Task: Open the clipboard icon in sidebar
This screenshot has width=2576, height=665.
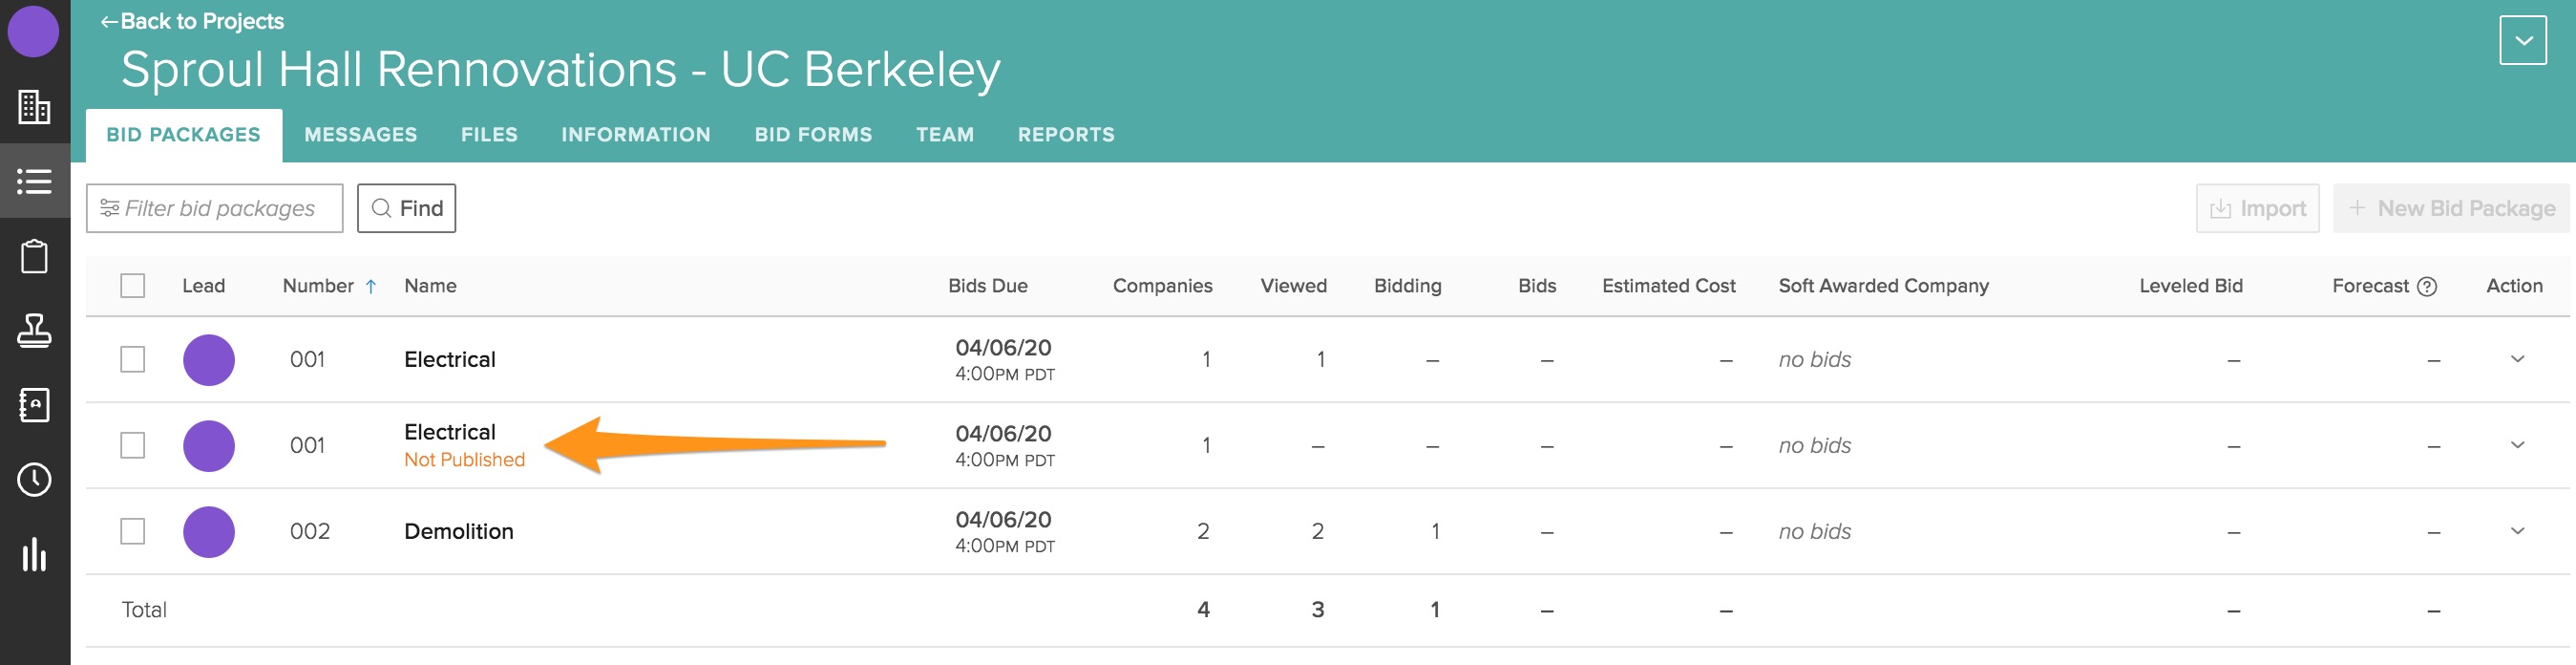Action: tap(34, 256)
